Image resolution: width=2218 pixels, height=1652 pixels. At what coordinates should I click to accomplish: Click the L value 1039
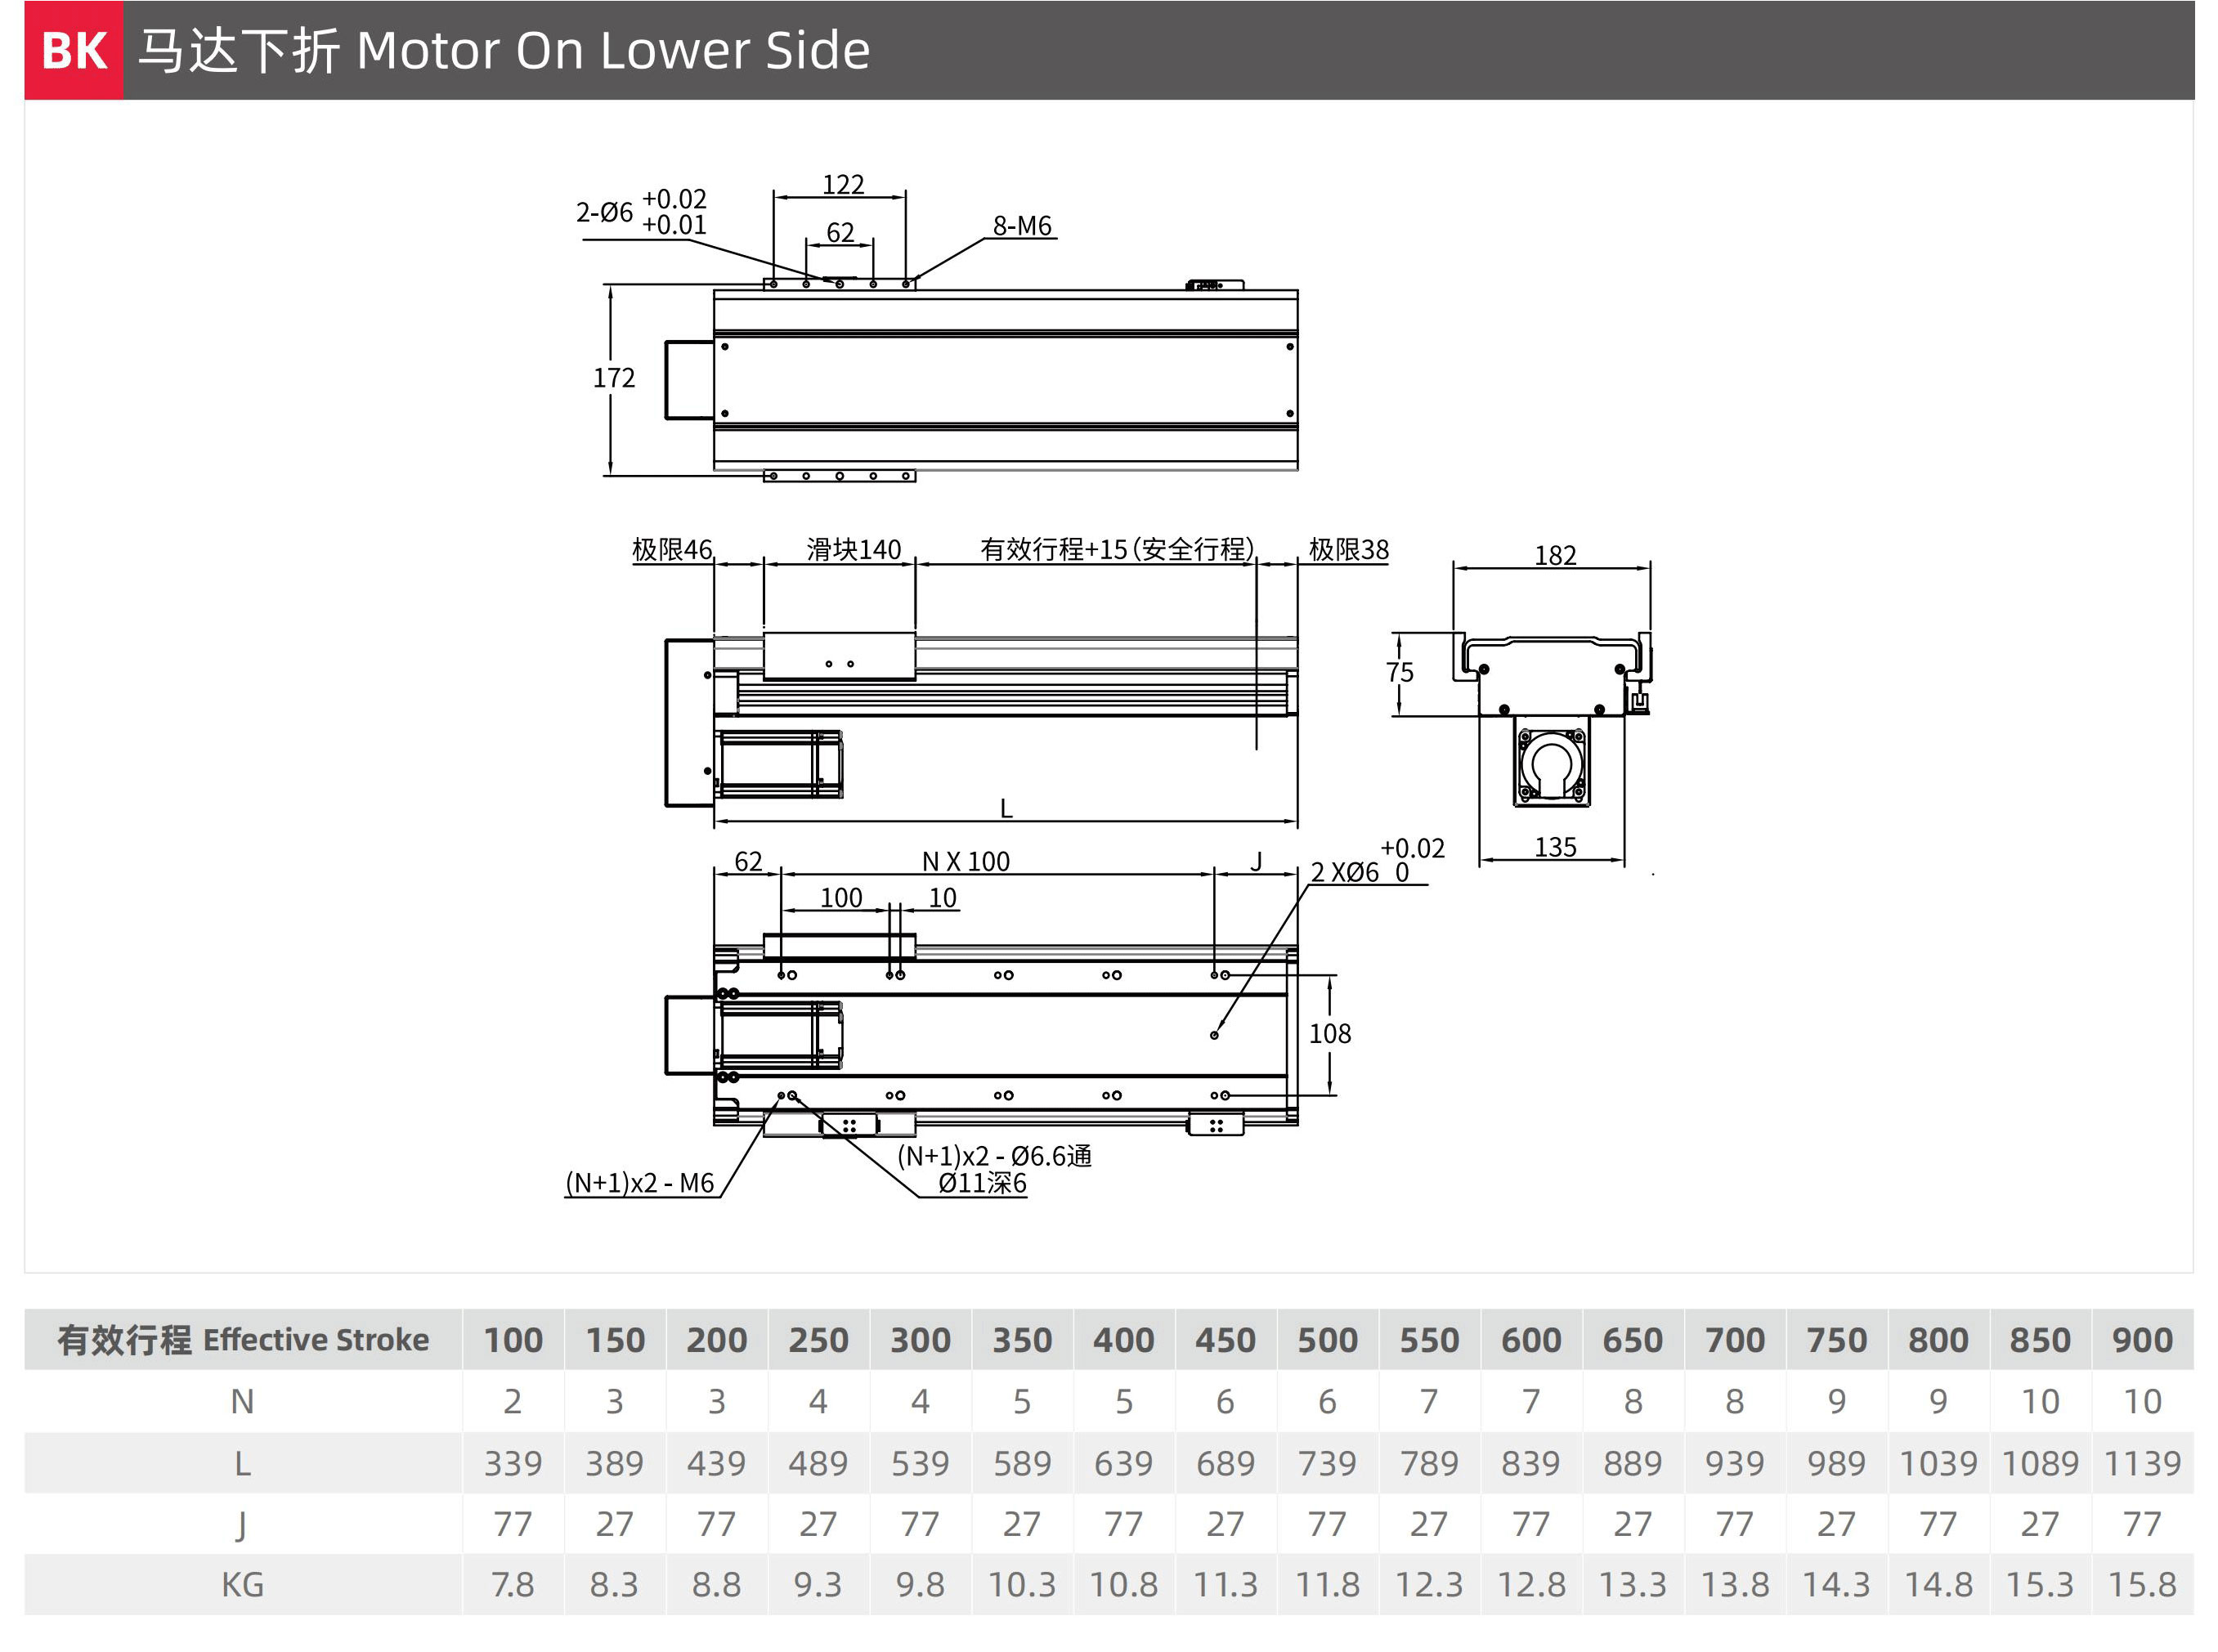point(1938,1464)
